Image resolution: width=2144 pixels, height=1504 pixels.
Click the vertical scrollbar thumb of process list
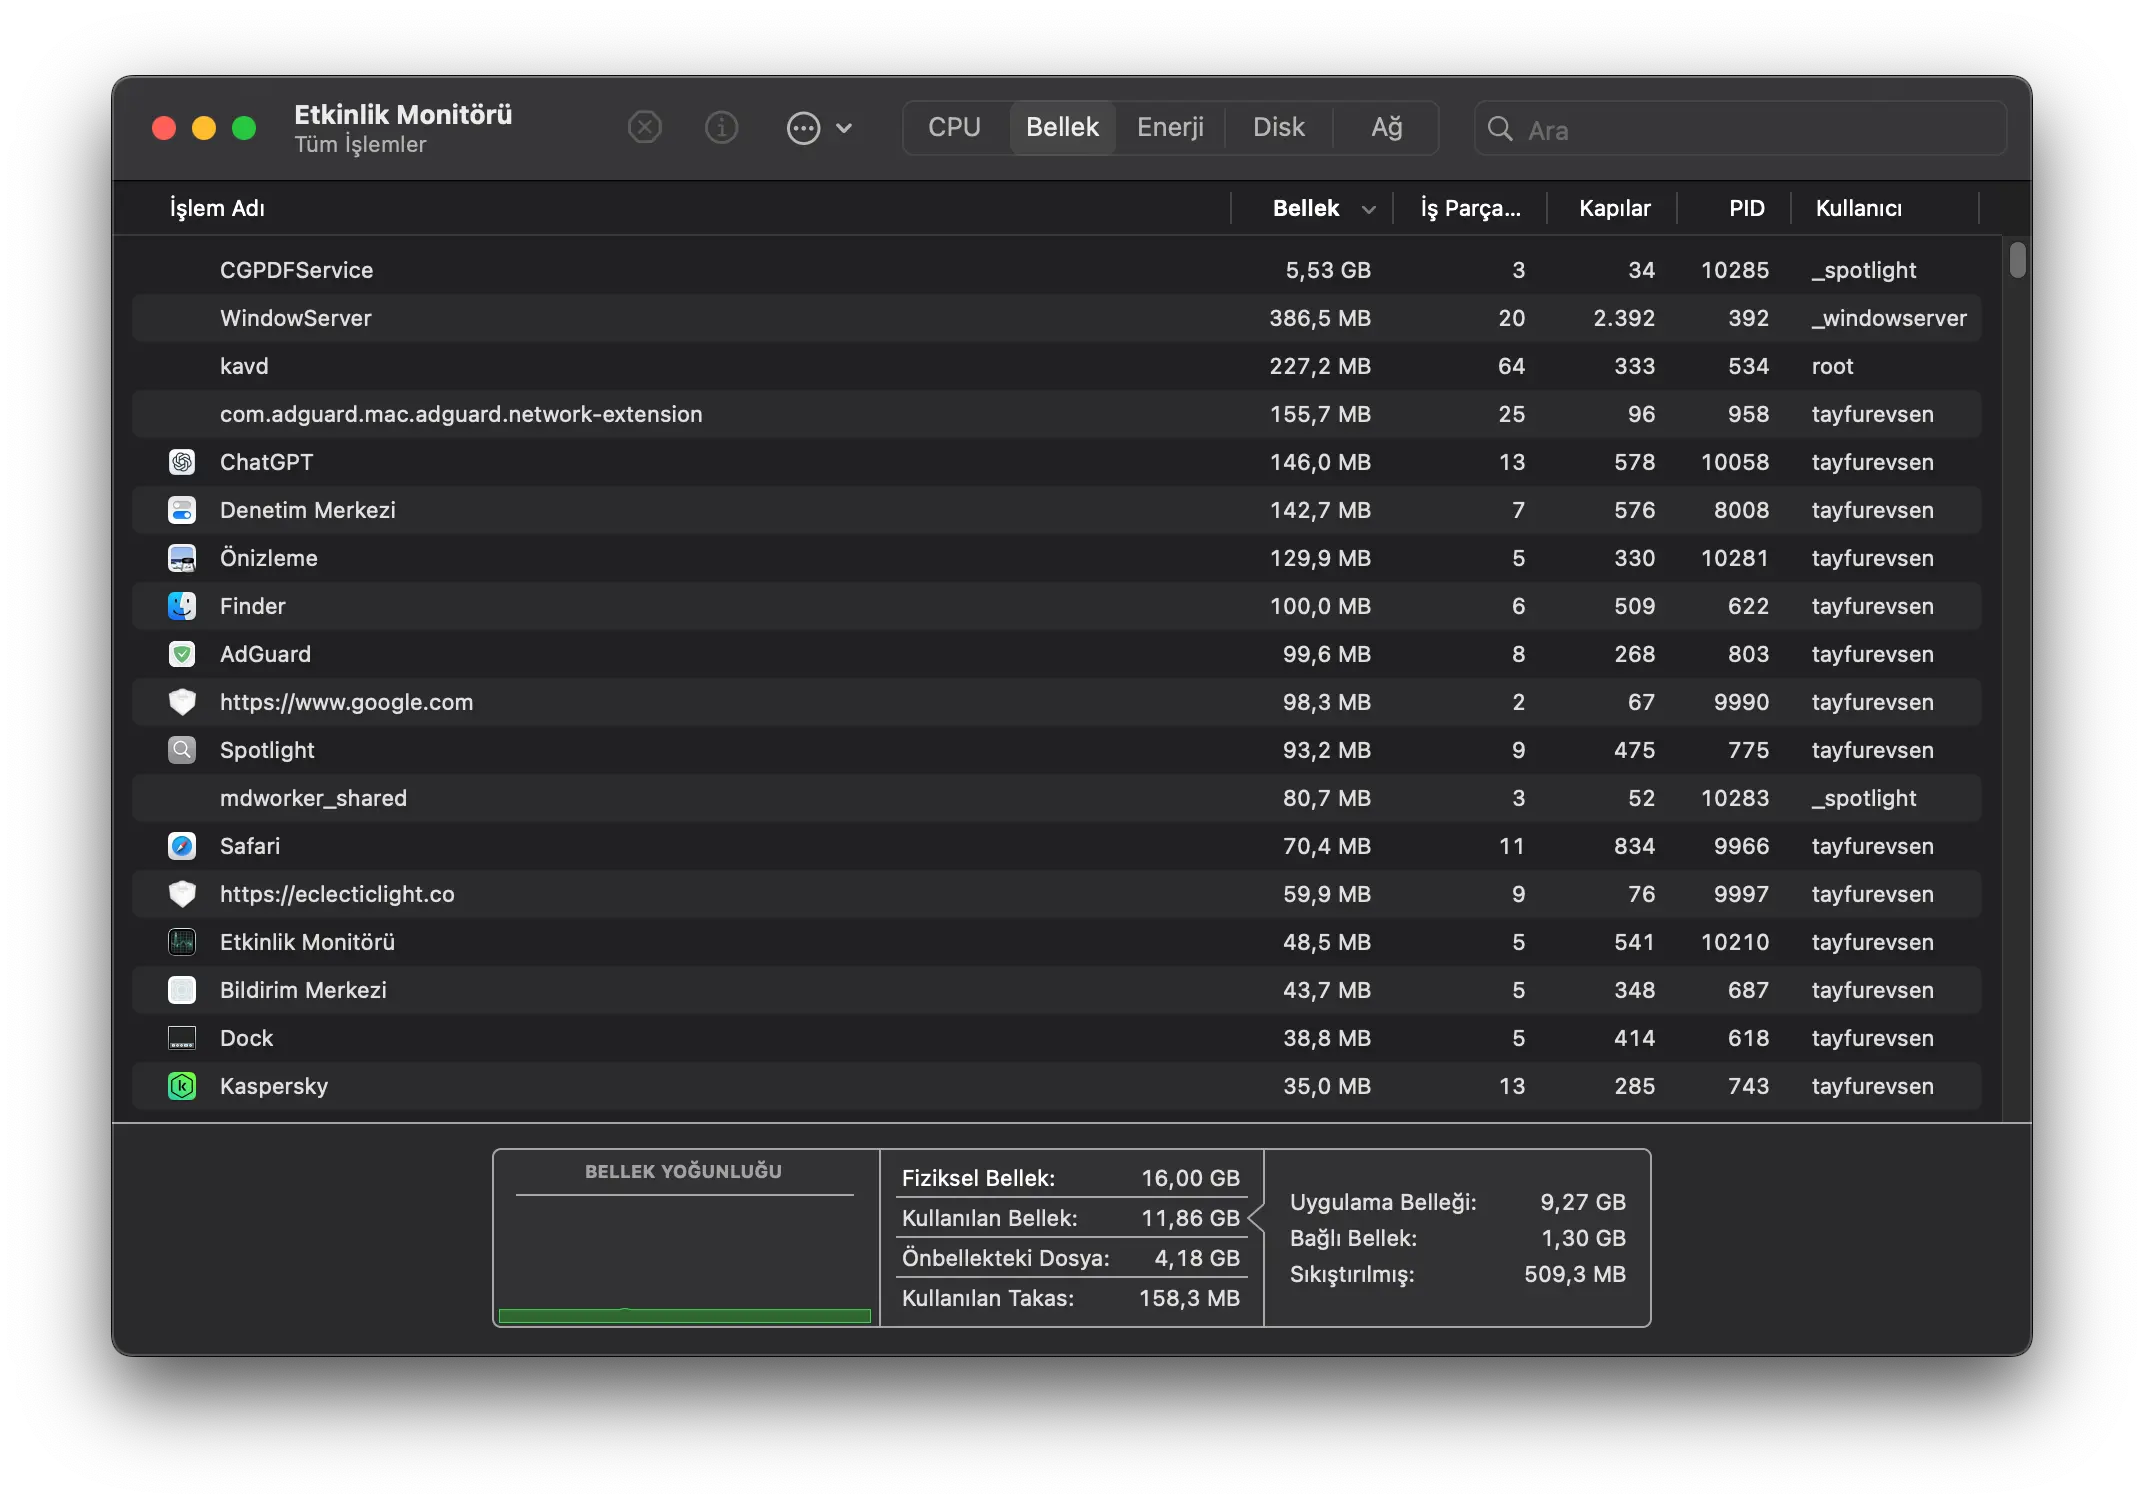click(2017, 260)
